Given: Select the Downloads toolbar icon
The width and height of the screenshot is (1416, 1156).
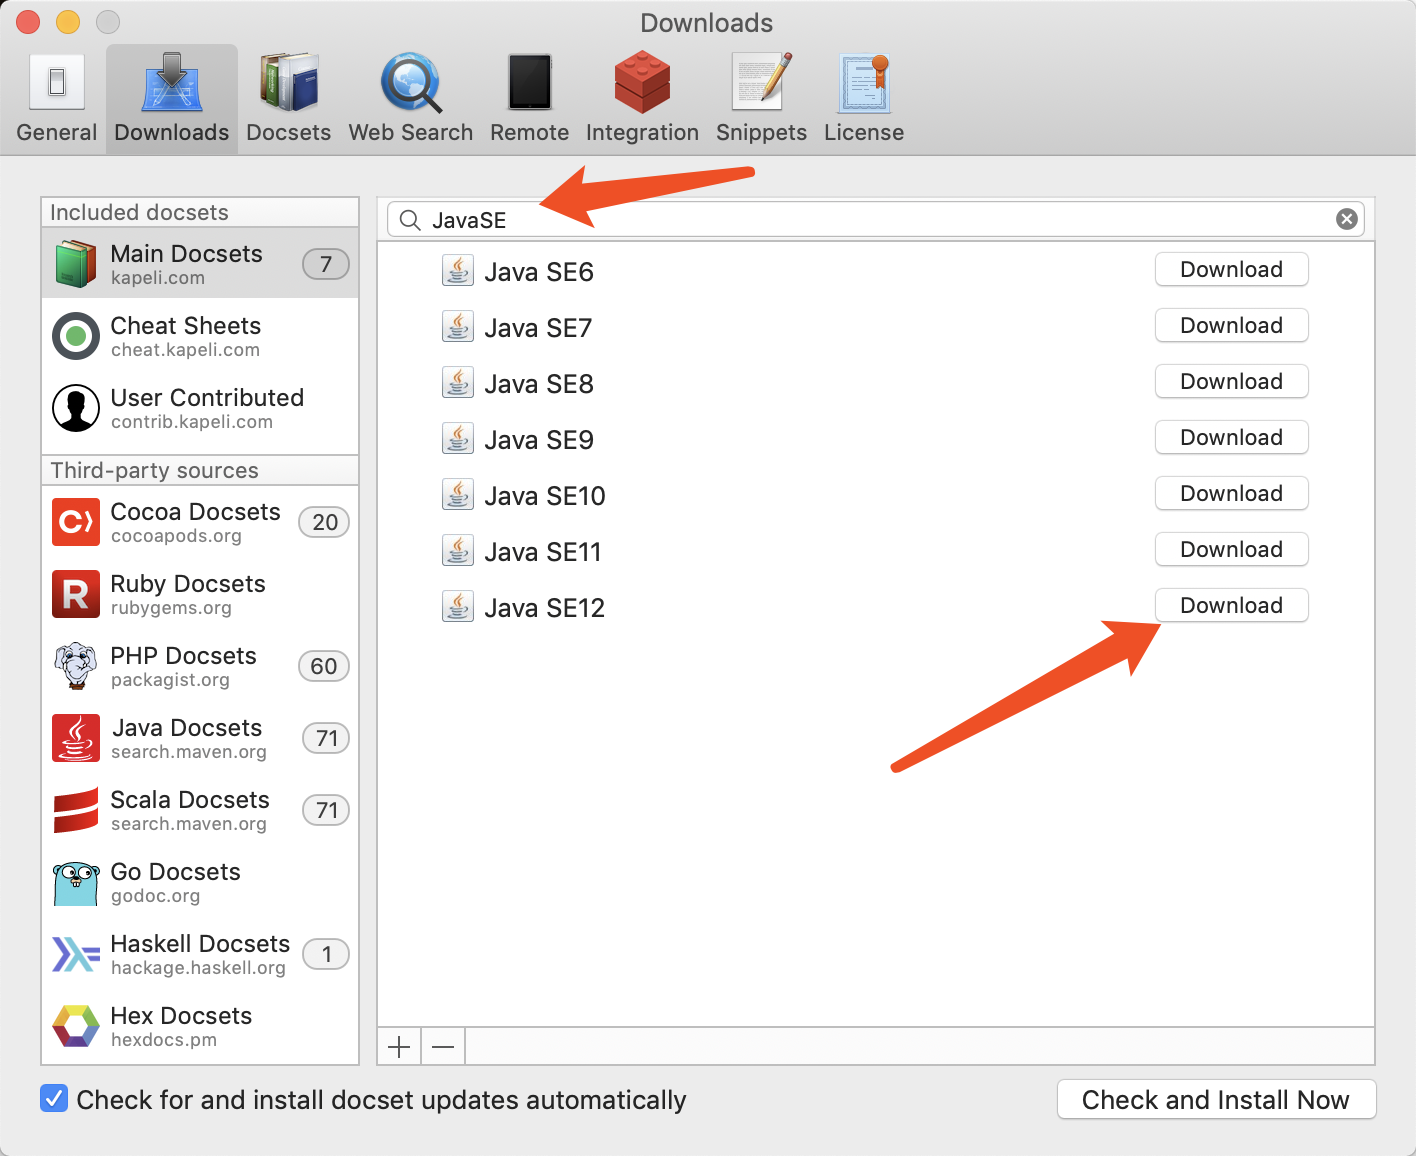Looking at the screenshot, I should [172, 82].
